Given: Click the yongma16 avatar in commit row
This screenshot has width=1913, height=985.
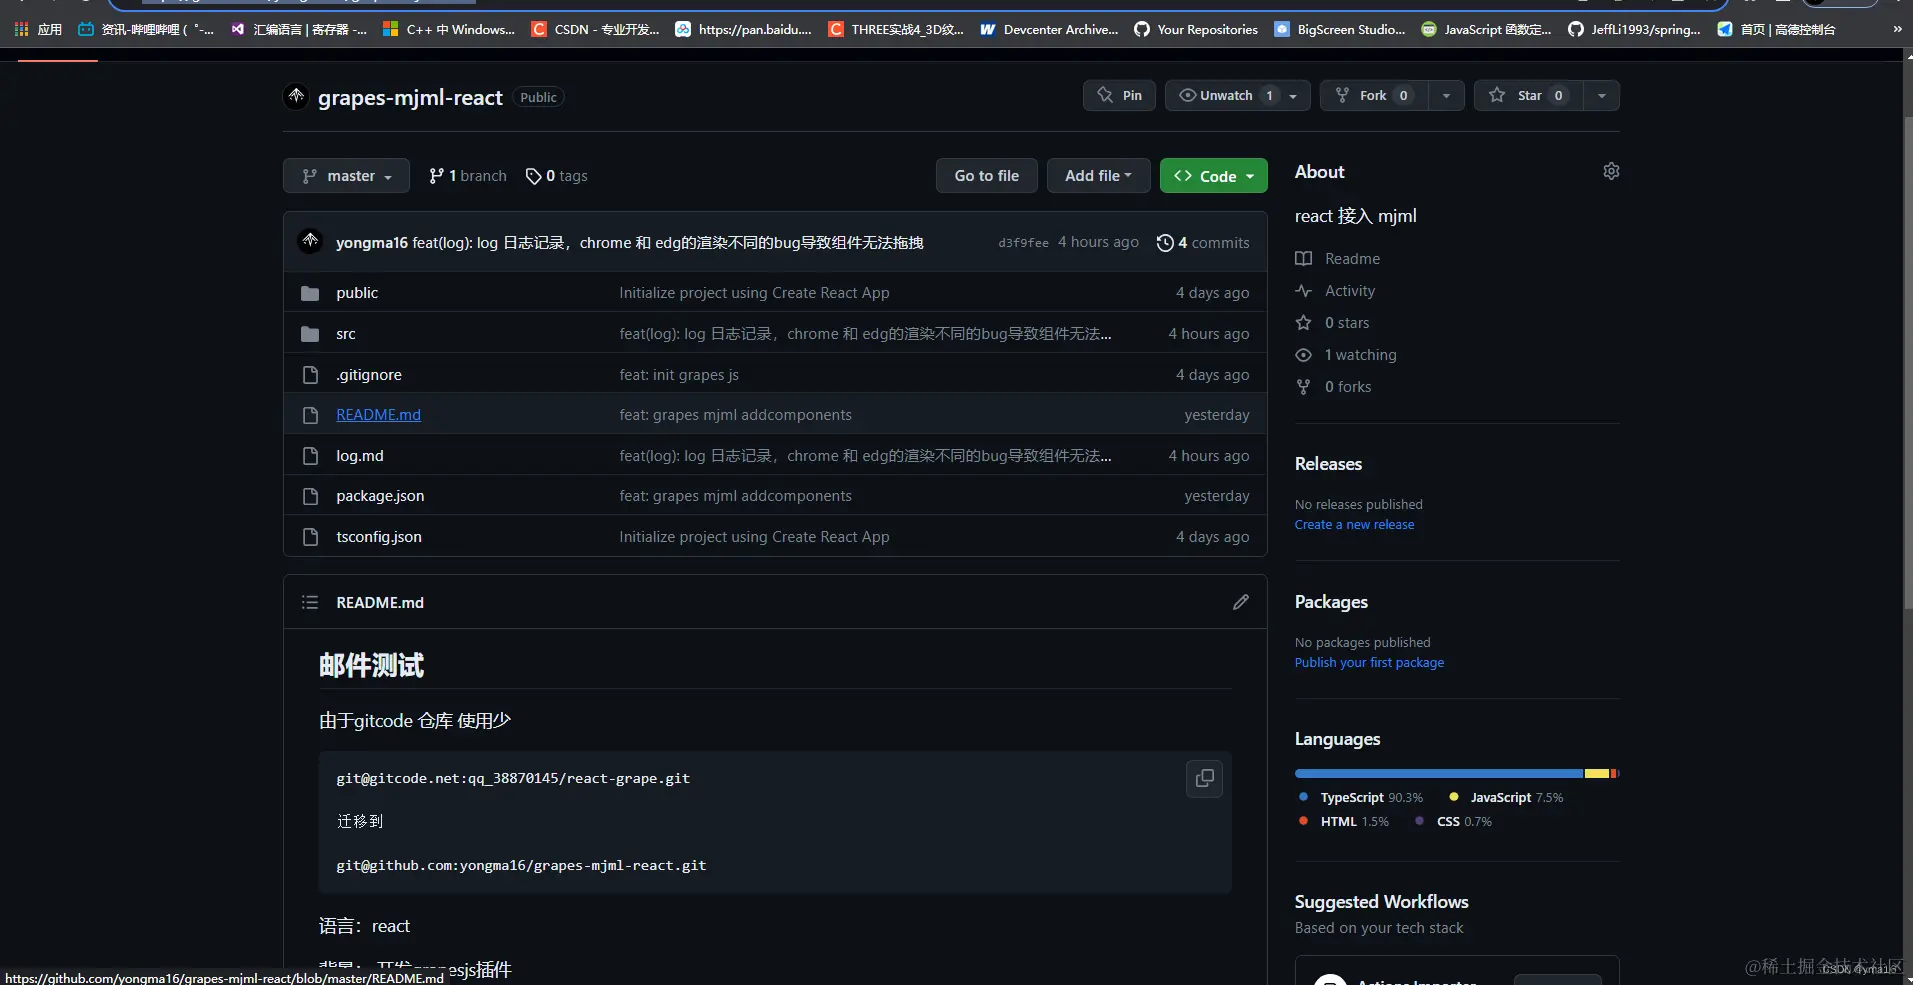Looking at the screenshot, I should point(310,242).
